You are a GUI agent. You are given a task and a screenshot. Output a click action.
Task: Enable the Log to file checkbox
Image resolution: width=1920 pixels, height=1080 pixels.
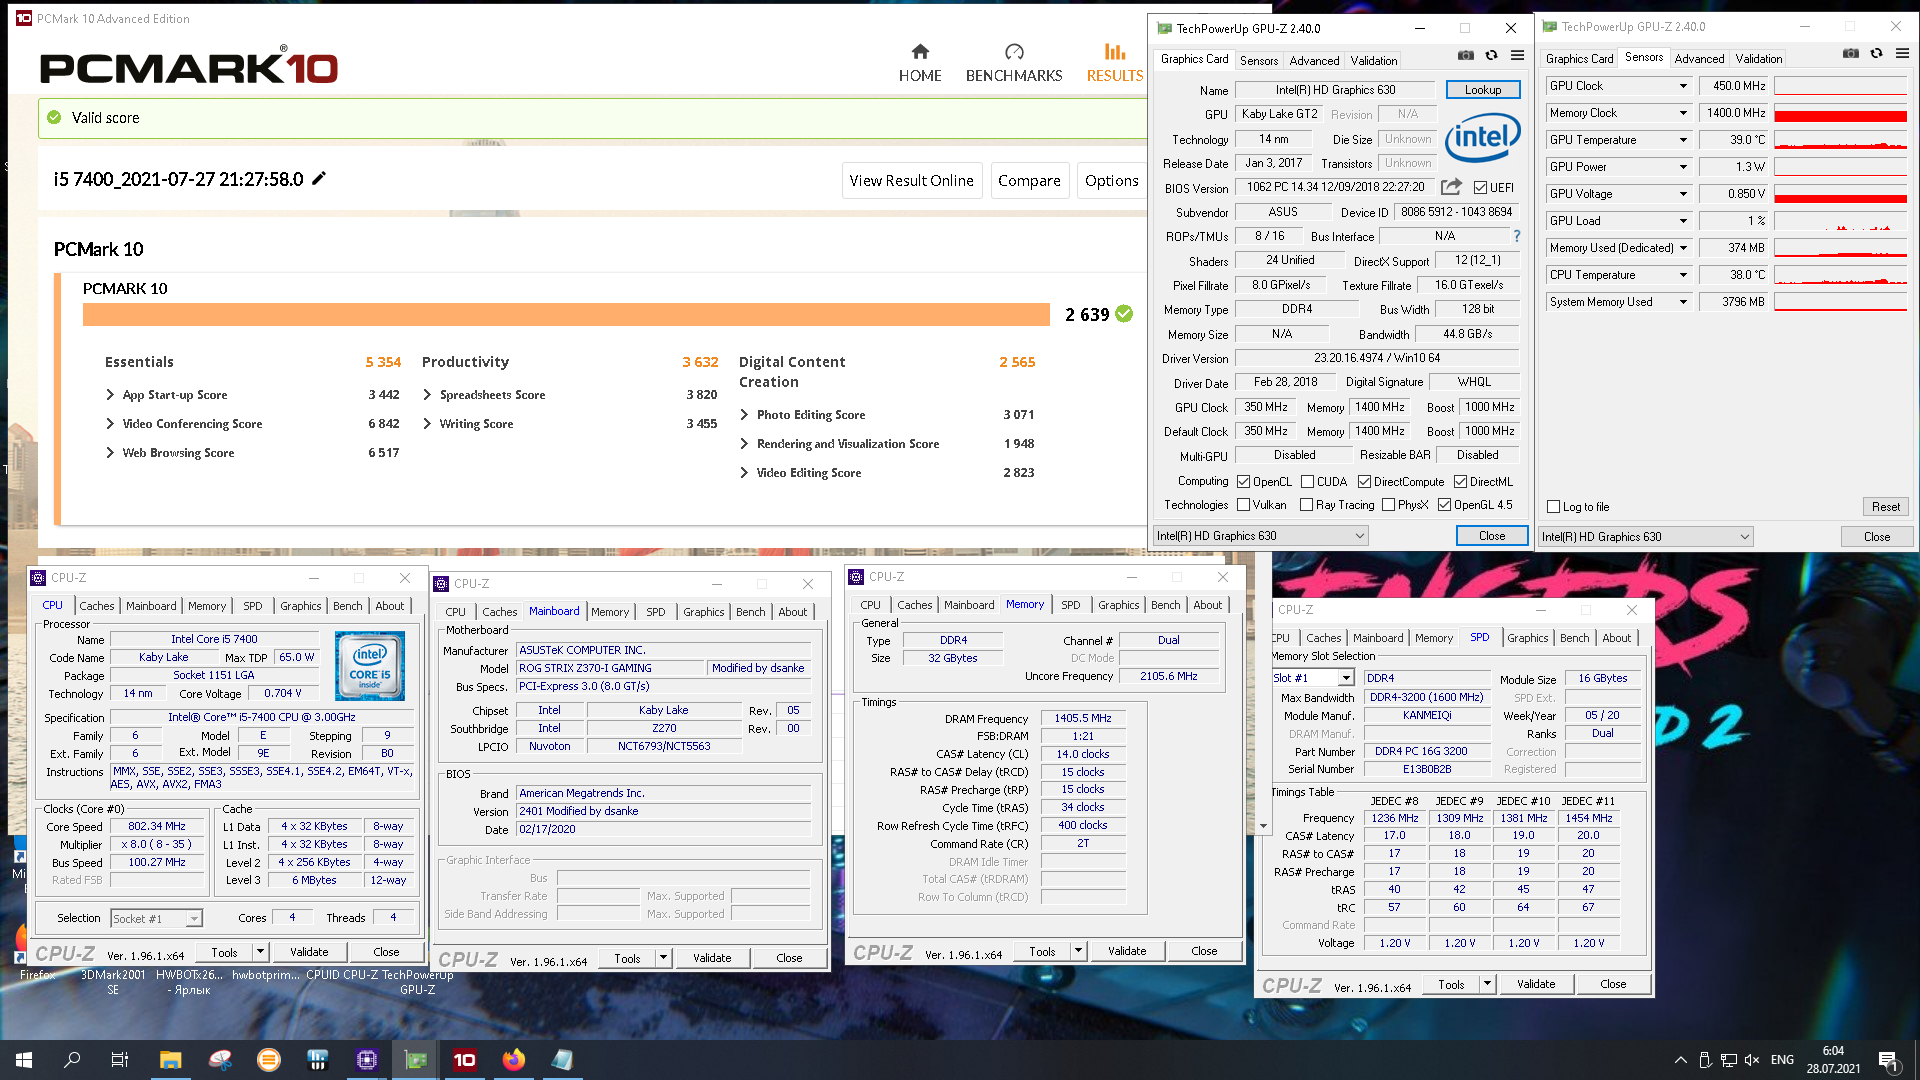(1553, 507)
